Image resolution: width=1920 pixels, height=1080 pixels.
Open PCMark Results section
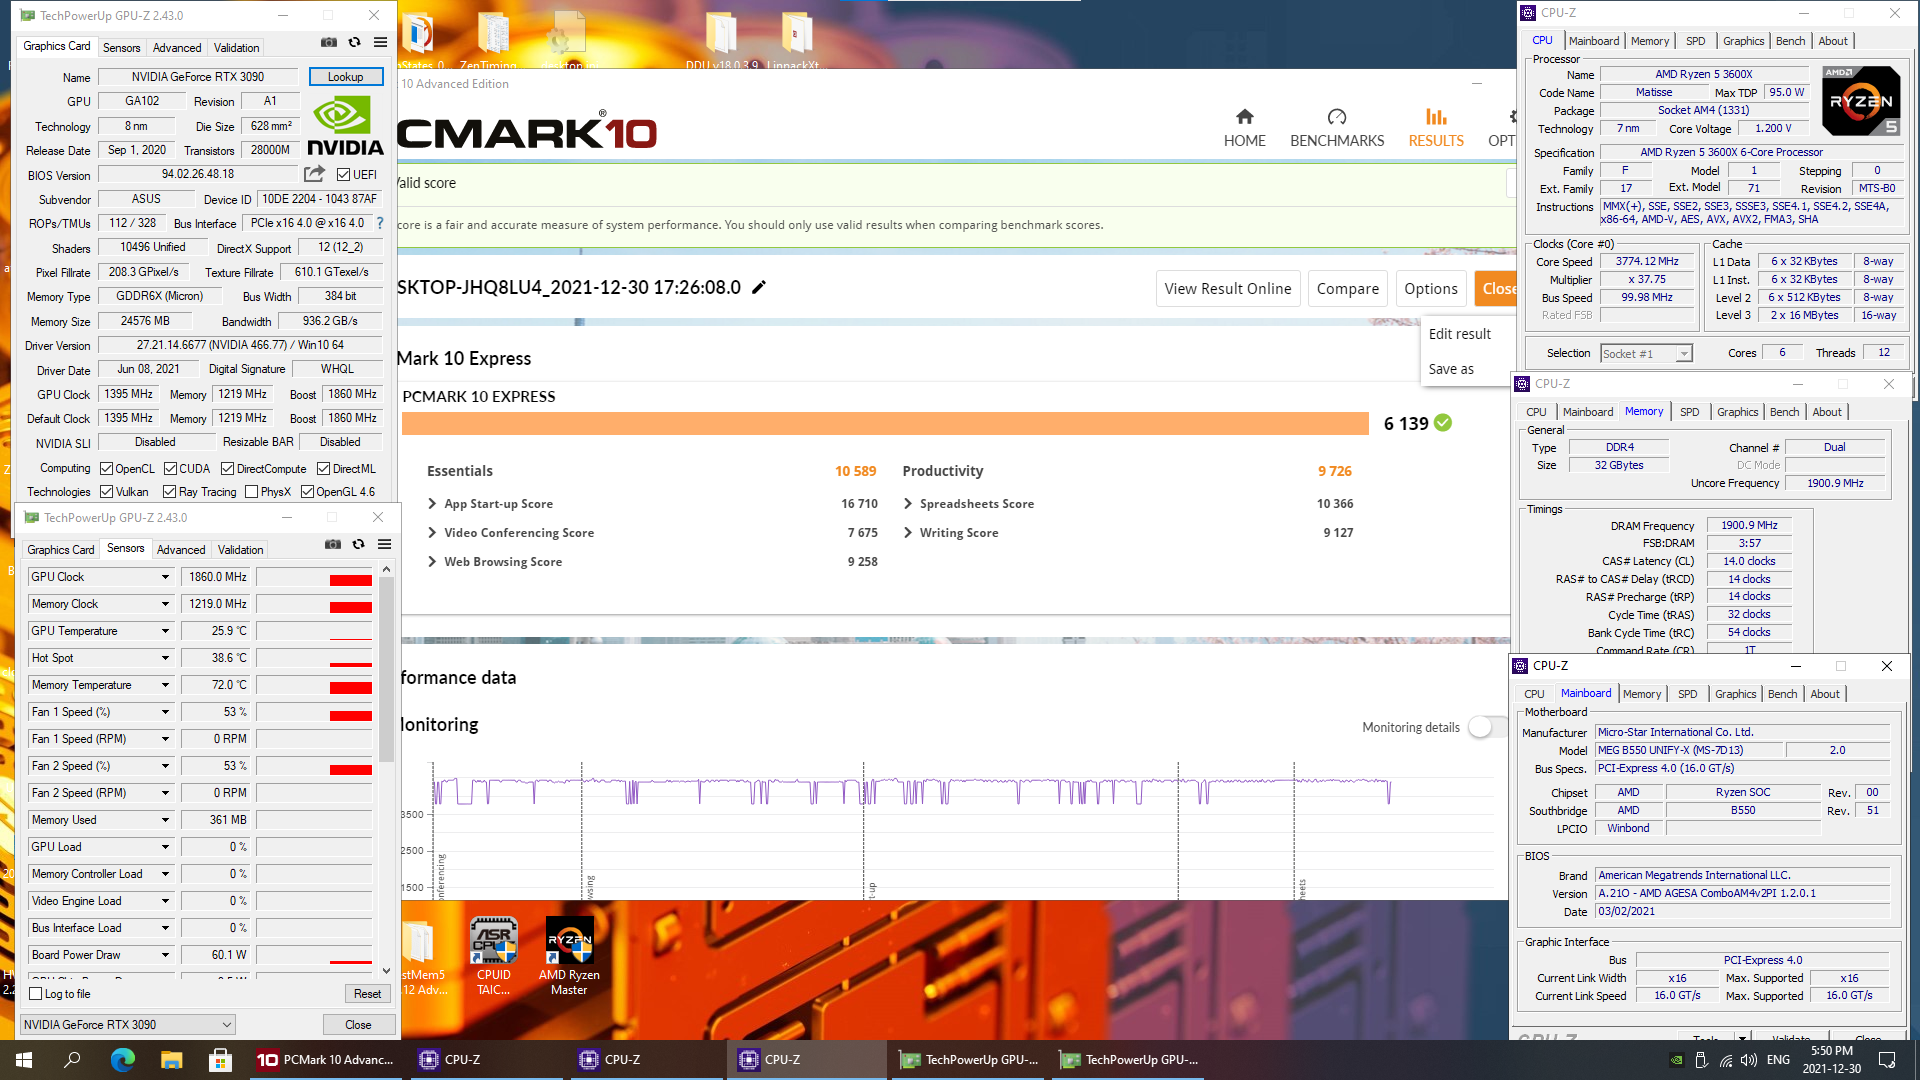coord(1436,128)
